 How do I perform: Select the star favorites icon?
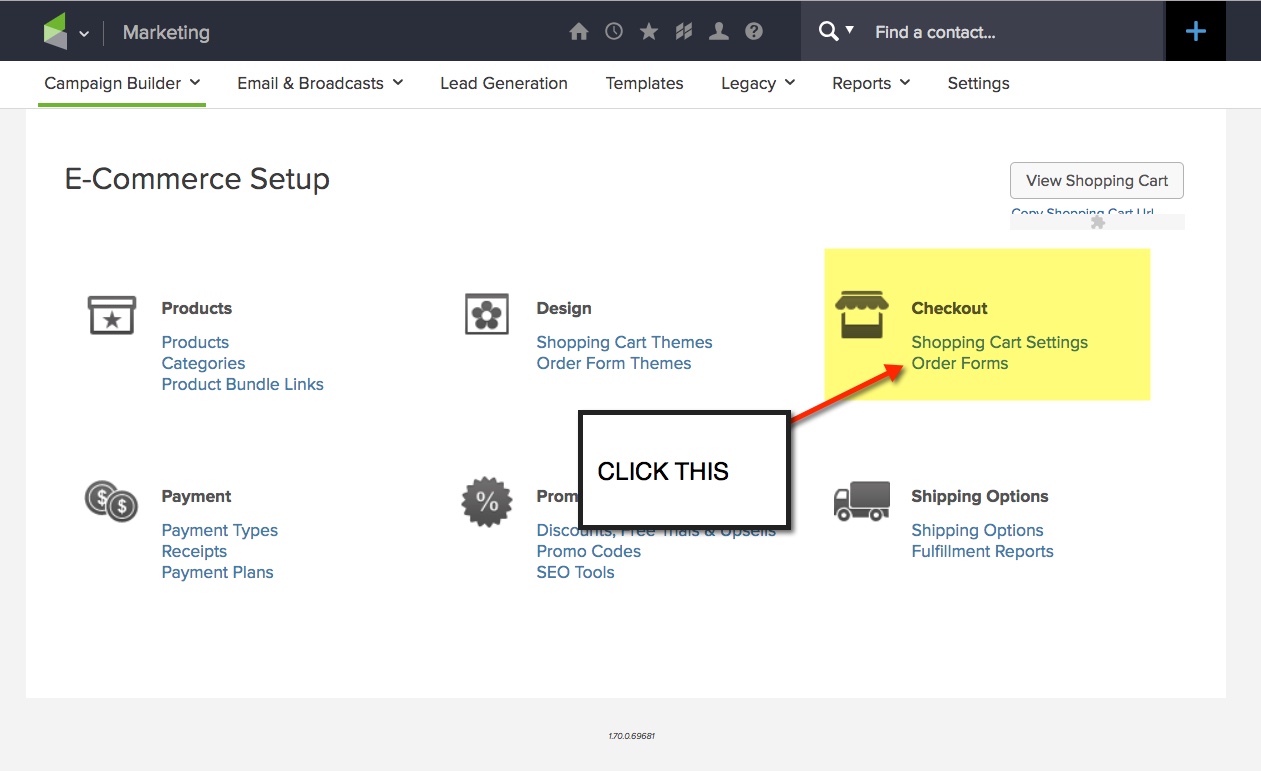pos(648,31)
